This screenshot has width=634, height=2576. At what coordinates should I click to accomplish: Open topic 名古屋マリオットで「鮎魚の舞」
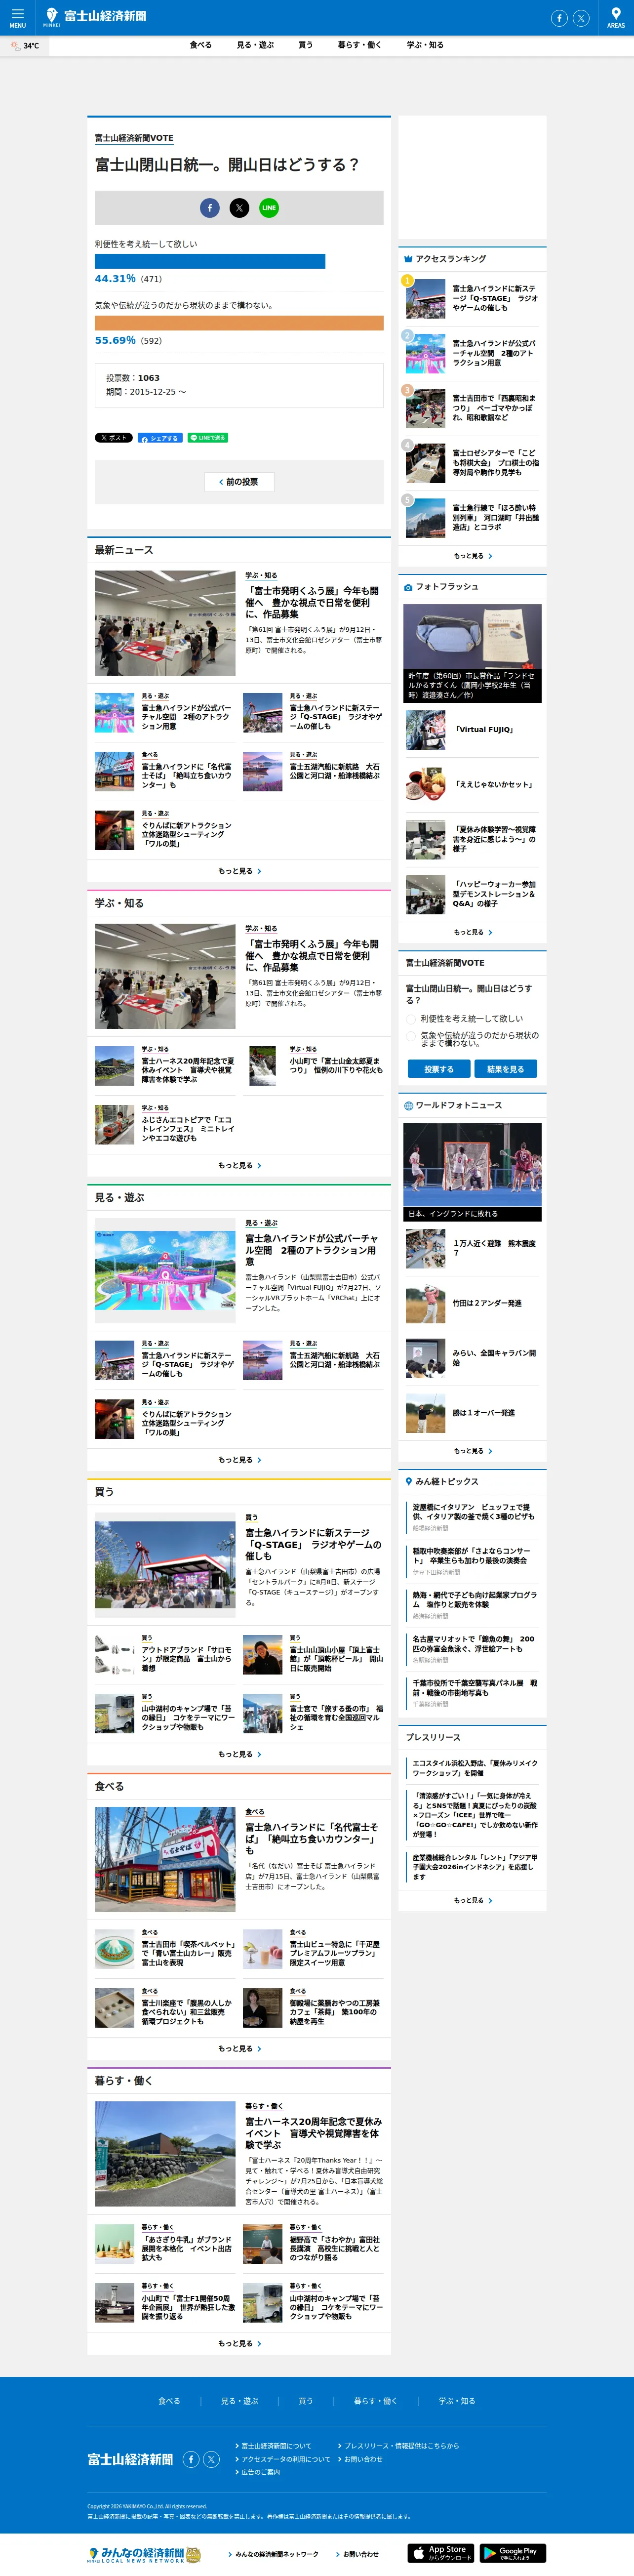click(x=474, y=1643)
